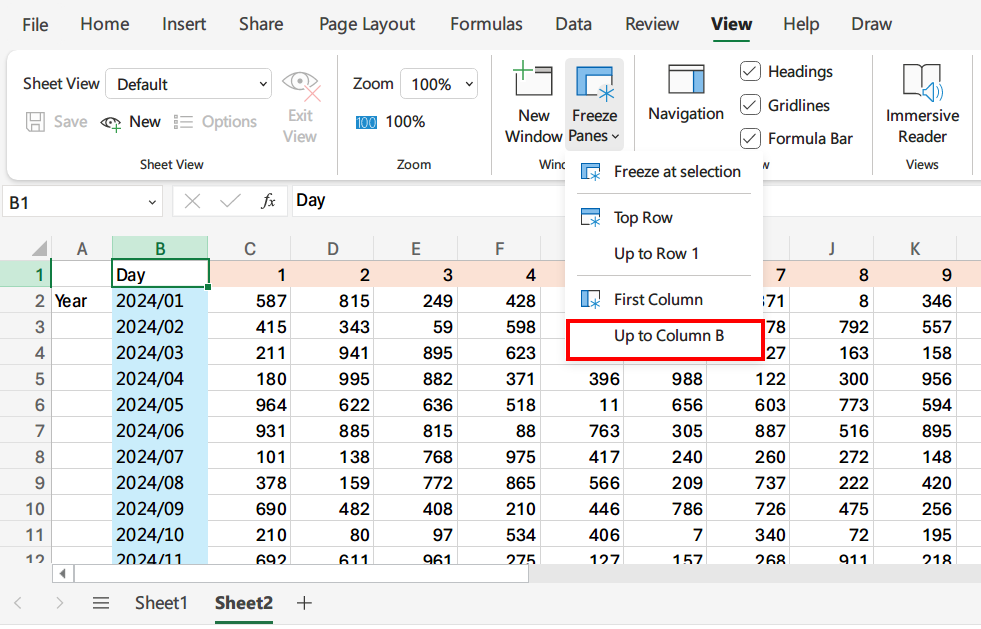Click the Insert Function fx icon
The width and height of the screenshot is (981, 629).
[267, 200]
